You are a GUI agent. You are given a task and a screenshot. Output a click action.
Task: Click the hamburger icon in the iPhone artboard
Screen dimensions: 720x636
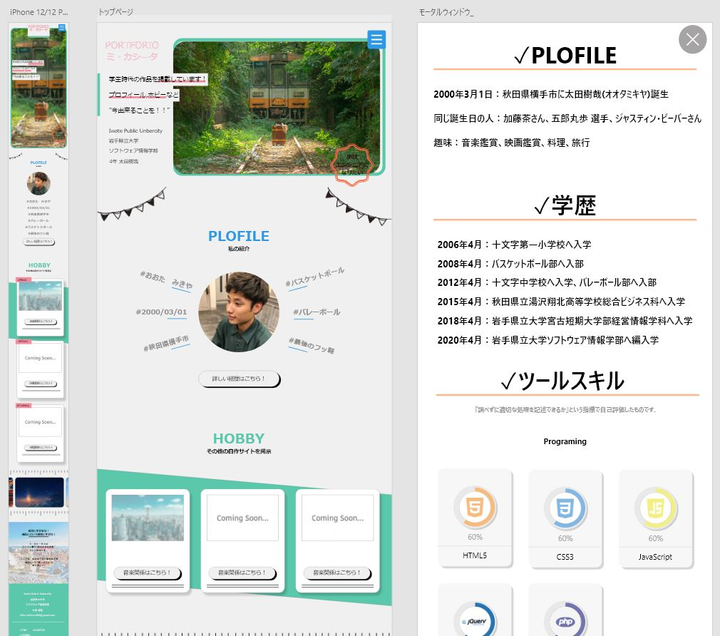[62, 28]
